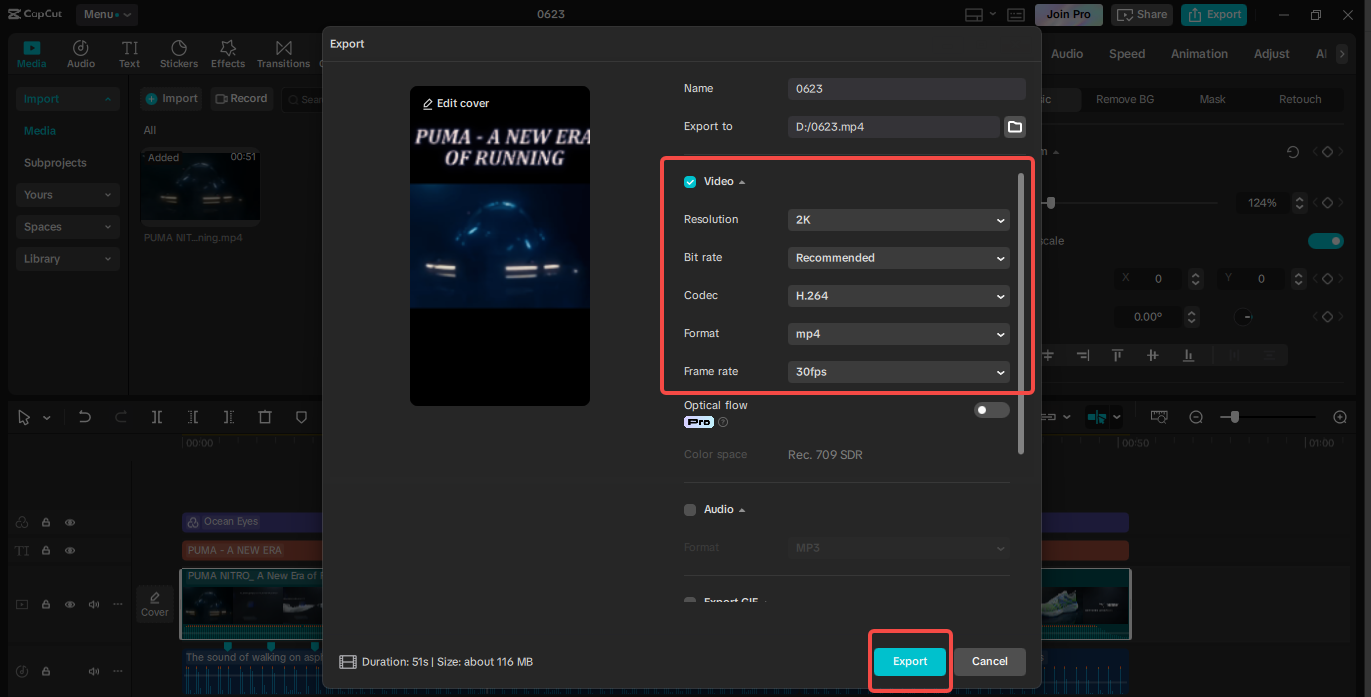Click the delete trash icon above the timeline
1371x697 pixels.
pyautogui.click(x=265, y=417)
